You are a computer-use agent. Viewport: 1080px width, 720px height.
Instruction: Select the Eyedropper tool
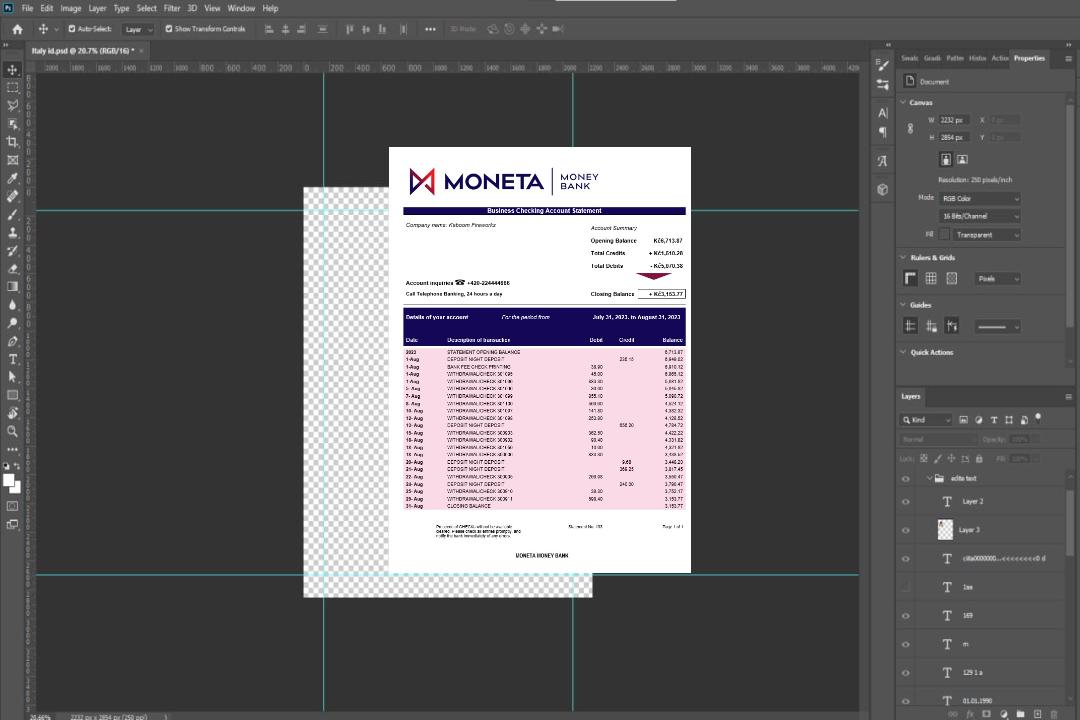[x=12, y=178]
